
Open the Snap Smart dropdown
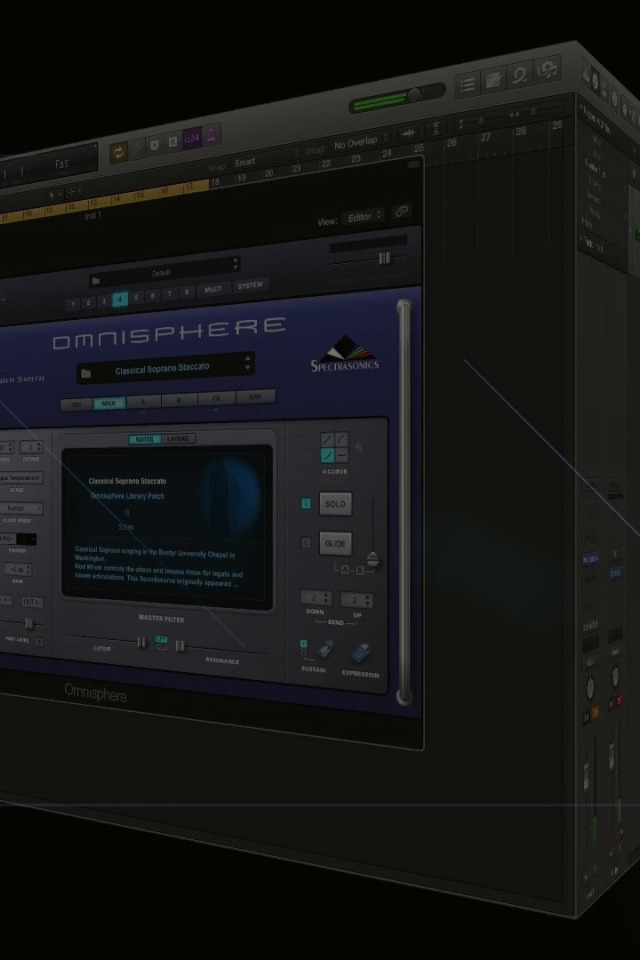coord(265,159)
